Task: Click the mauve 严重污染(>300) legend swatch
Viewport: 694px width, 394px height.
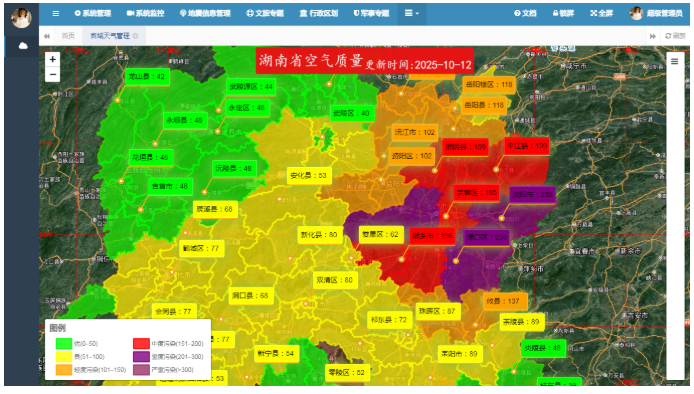Action: coord(141,370)
